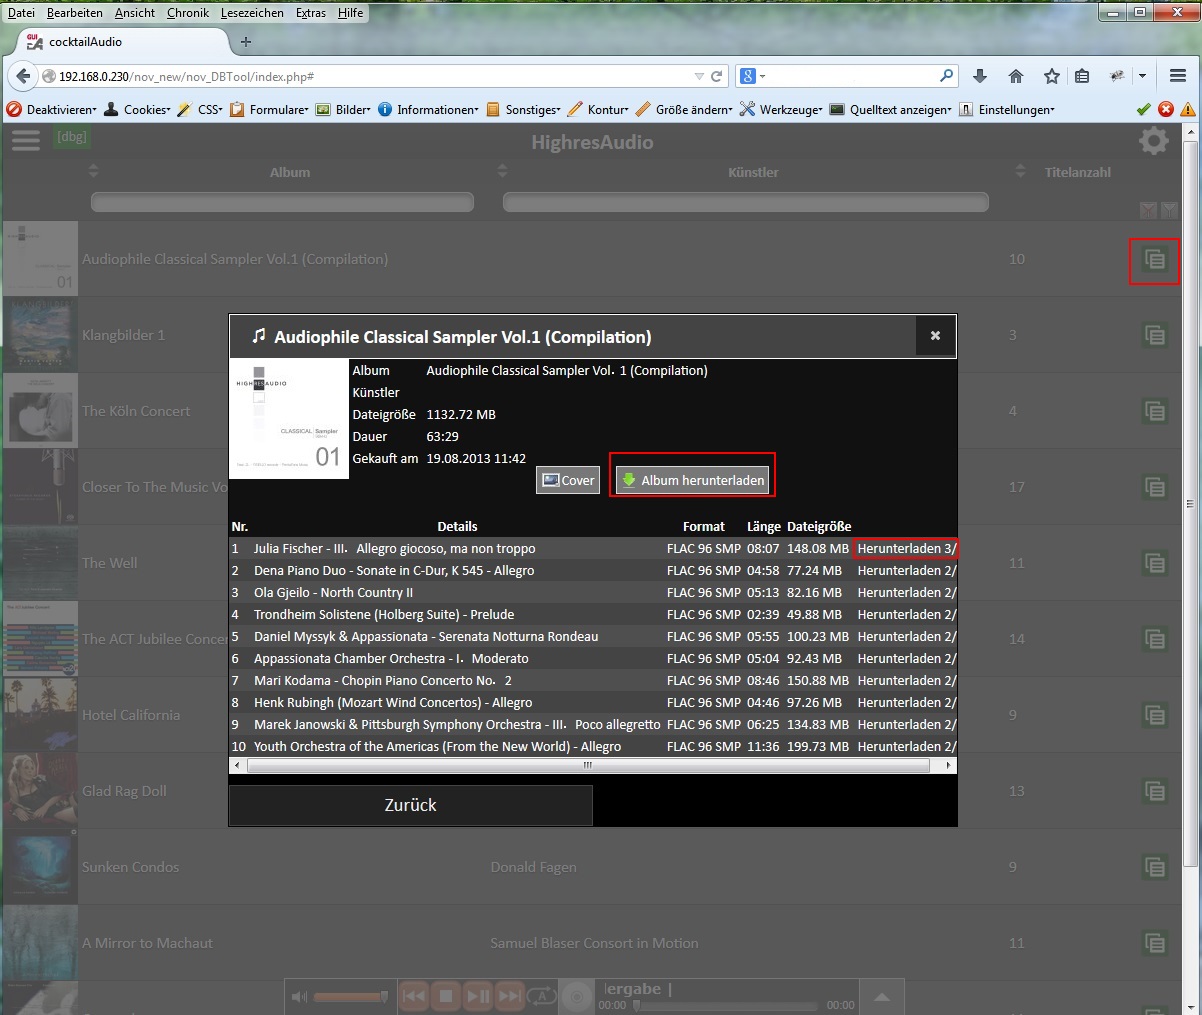This screenshot has width=1202, height=1015.
Task: Expand the player bar with the up arrow
Action: 882,997
